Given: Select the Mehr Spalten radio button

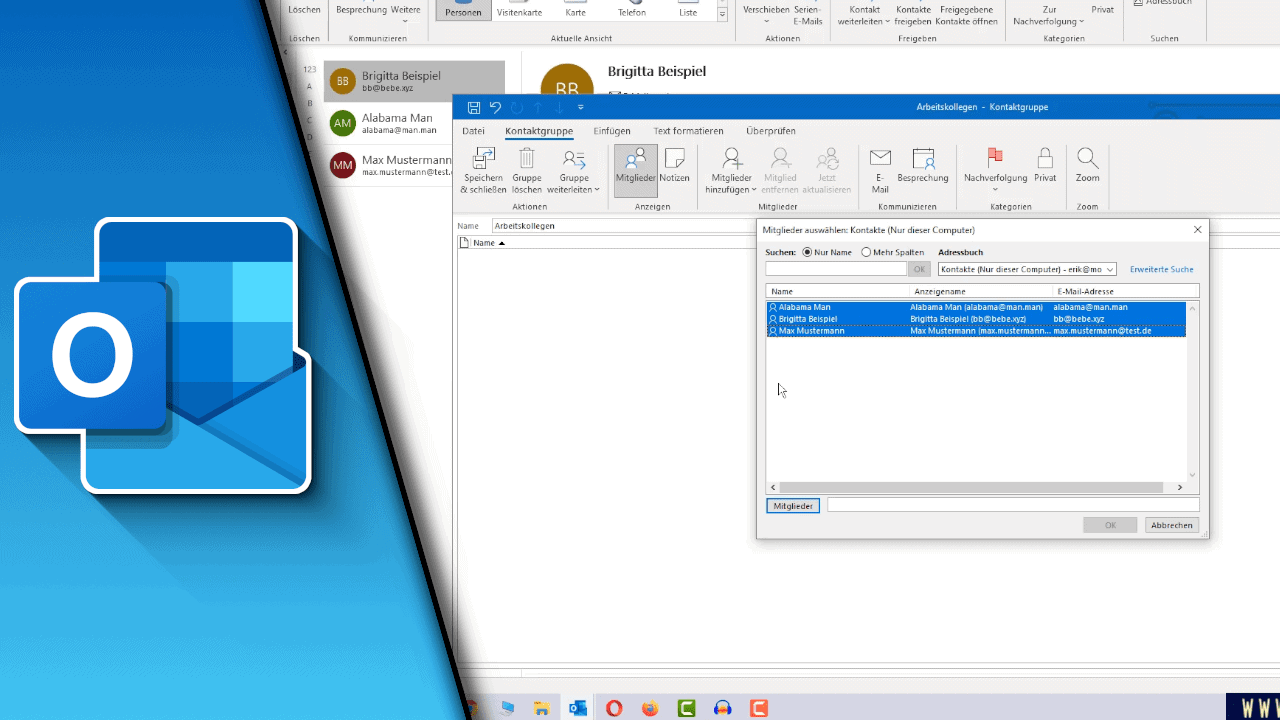Looking at the screenshot, I should 866,253.
